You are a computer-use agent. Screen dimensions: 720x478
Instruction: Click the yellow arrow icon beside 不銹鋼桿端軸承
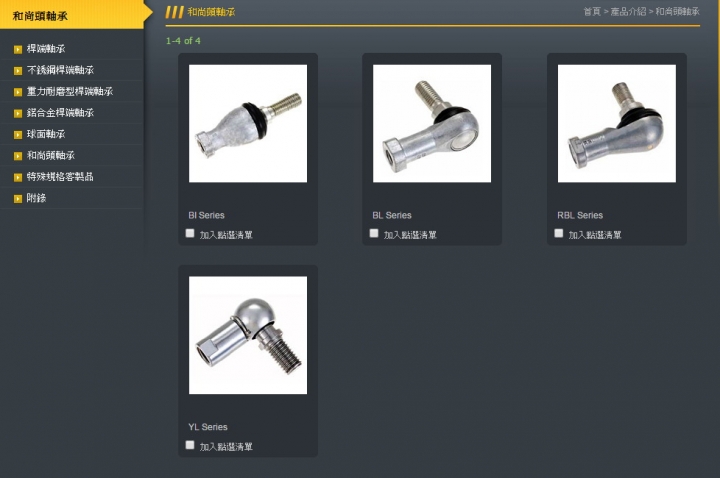tap(18, 71)
